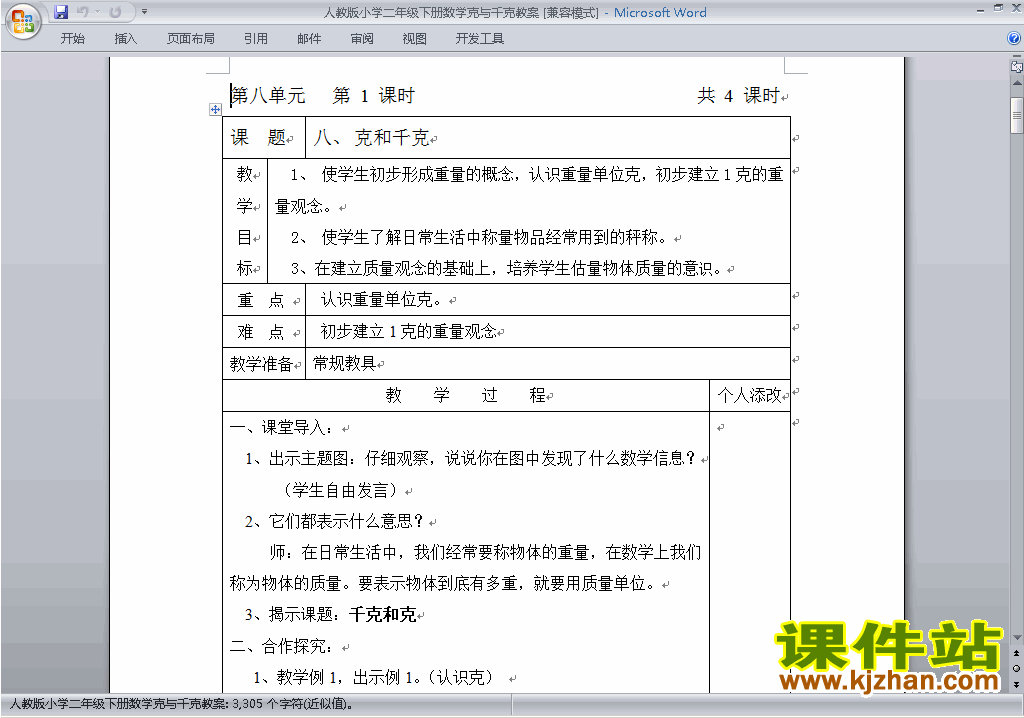Click the cell text 八、克和千克

pos(371,138)
